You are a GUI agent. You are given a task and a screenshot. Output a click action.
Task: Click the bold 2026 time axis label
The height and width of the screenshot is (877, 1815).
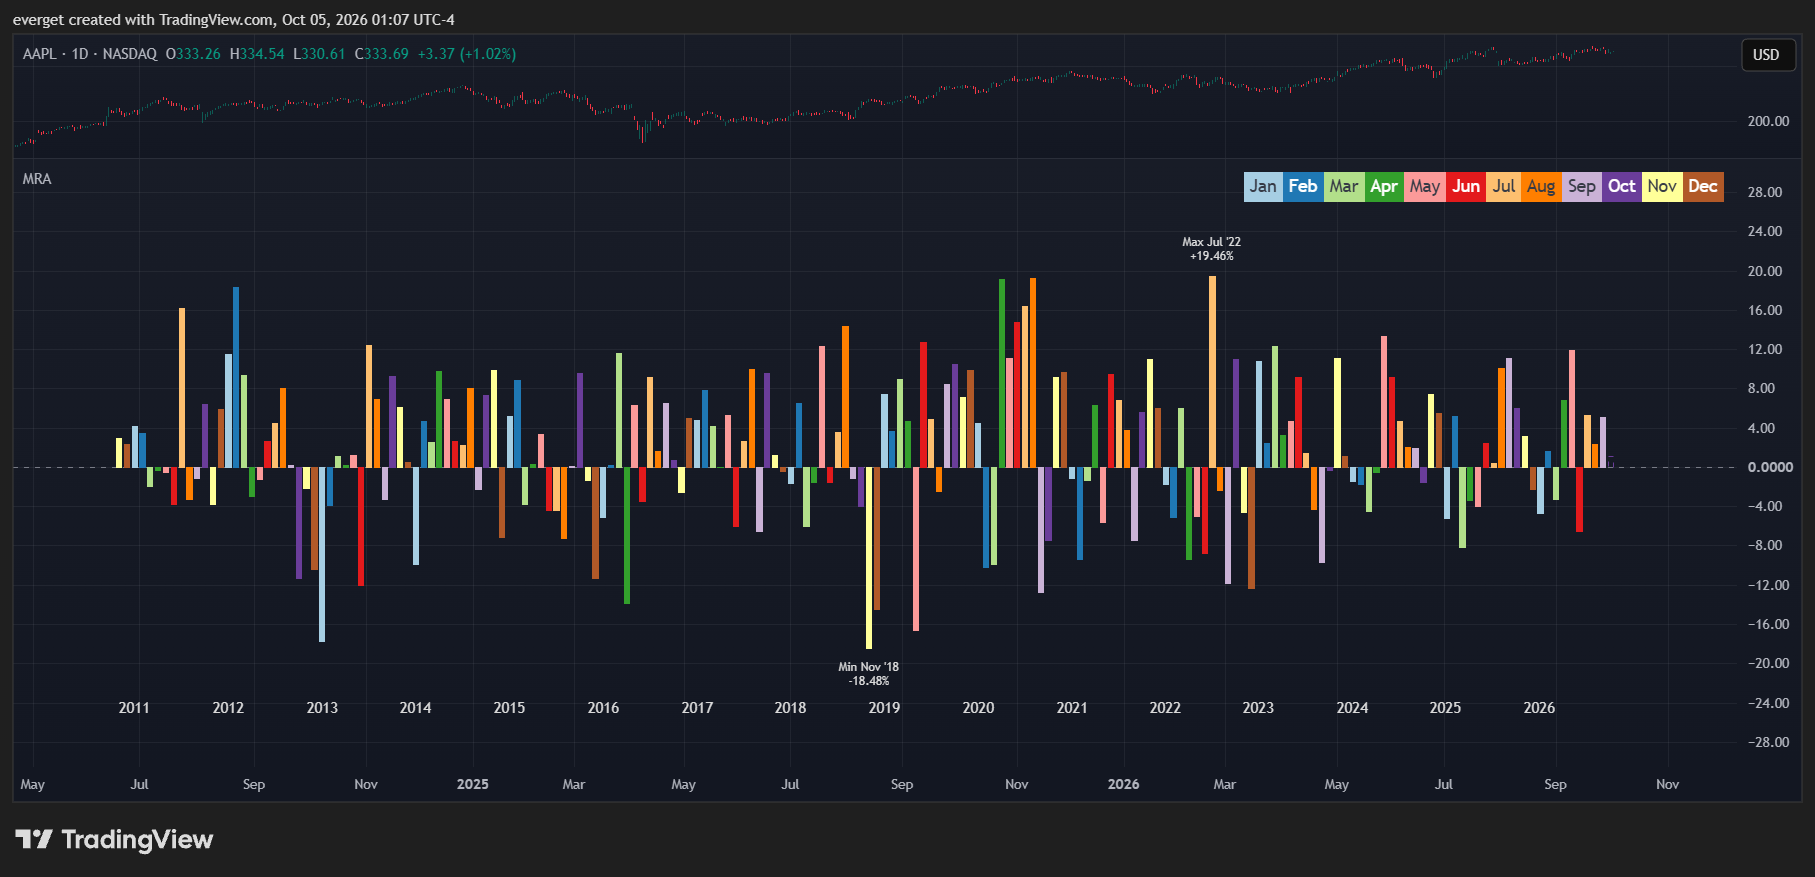(1123, 784)
